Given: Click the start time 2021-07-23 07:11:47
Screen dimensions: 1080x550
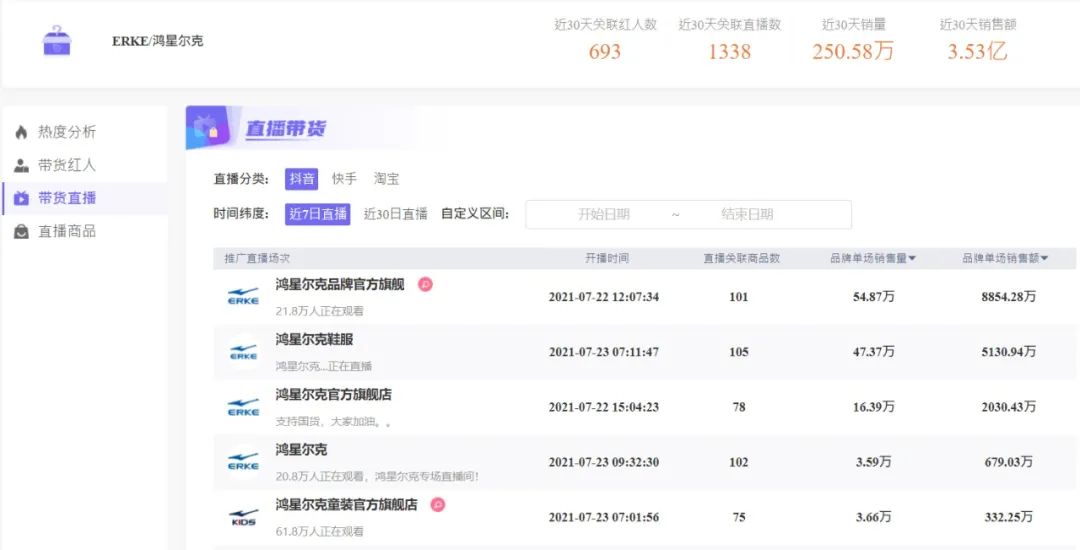Looking at the screenshot, I should coord(603,352).
